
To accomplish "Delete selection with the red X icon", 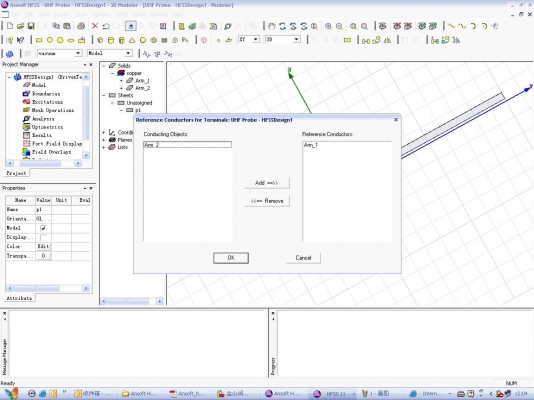I will coord(95,26).
